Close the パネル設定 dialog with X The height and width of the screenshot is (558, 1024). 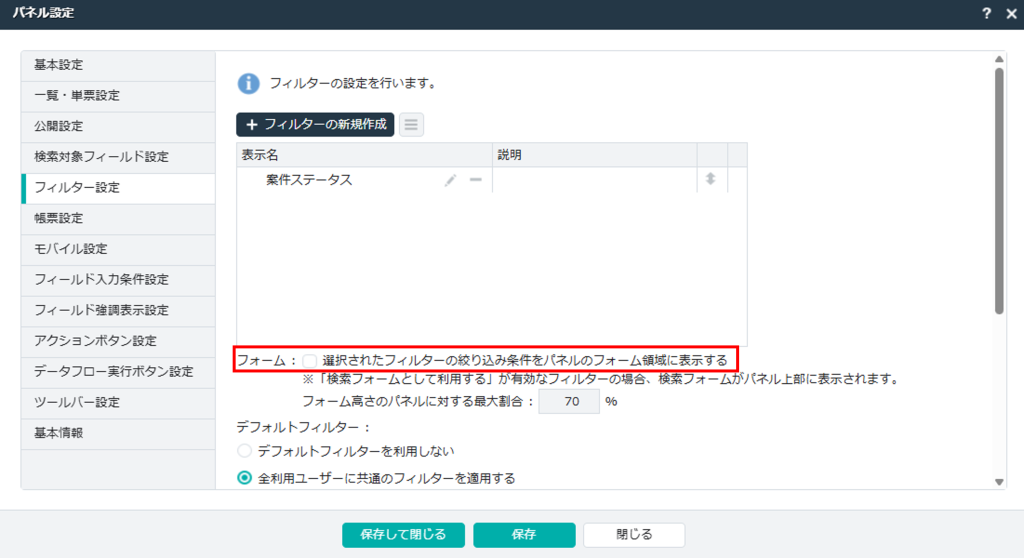click(1009, 14)
